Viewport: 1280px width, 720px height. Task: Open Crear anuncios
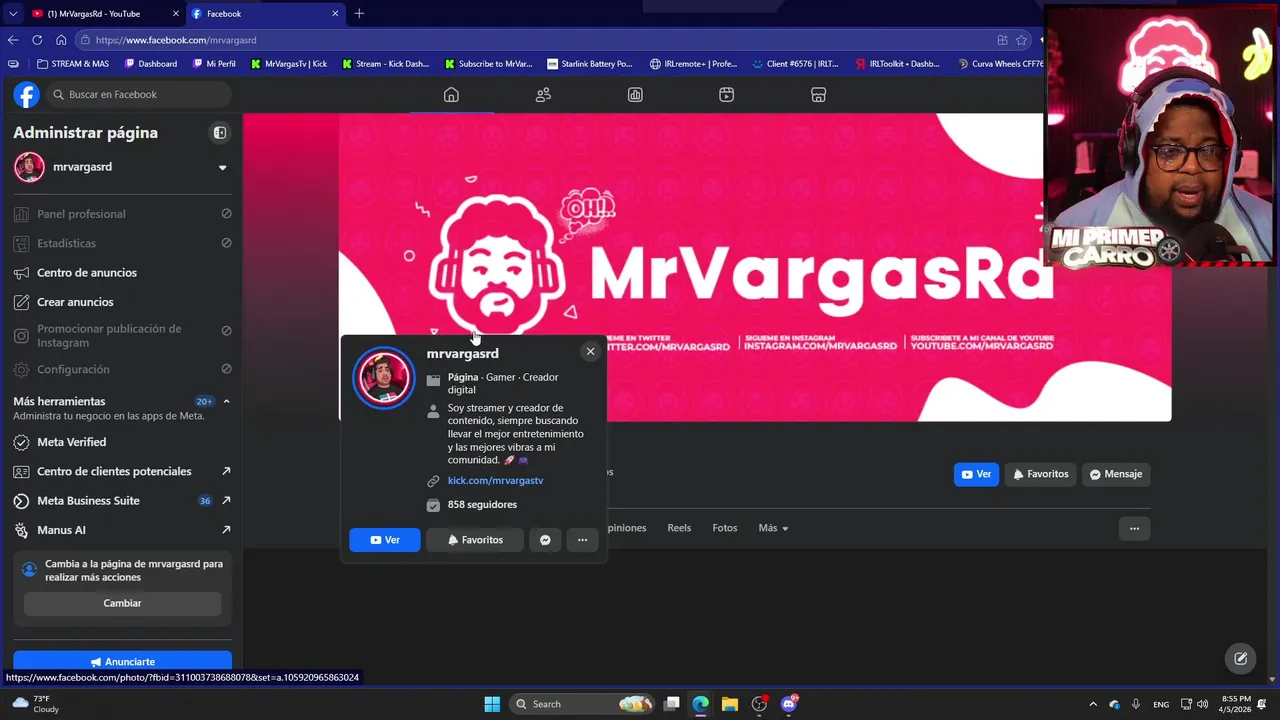[122, 302]
